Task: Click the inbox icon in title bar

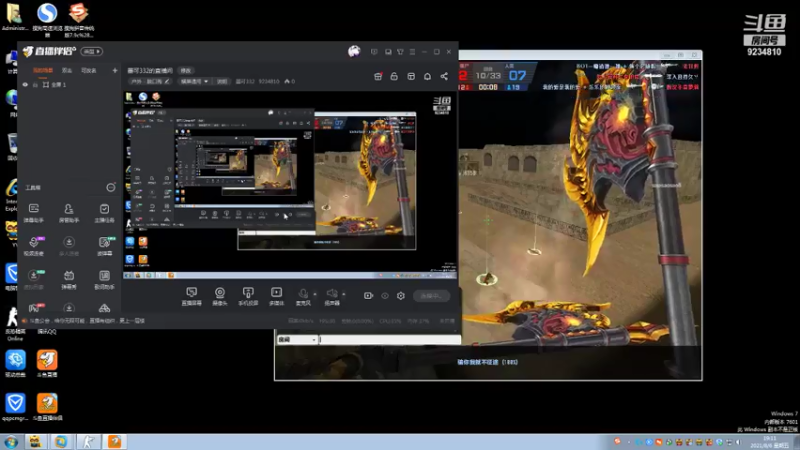Action: tap(388, 52)
